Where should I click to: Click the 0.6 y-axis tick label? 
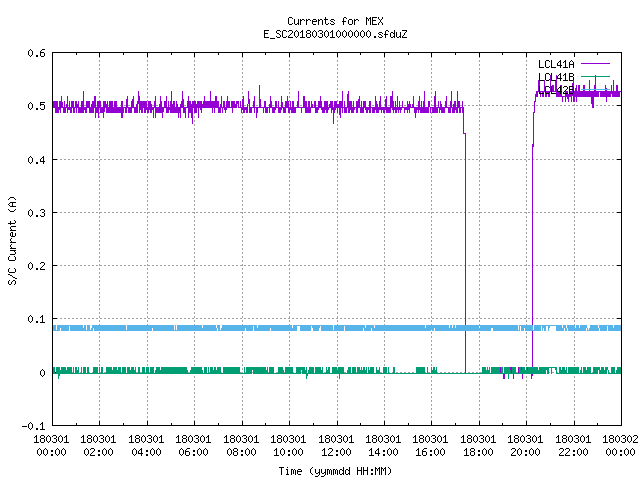pos(36,53)
